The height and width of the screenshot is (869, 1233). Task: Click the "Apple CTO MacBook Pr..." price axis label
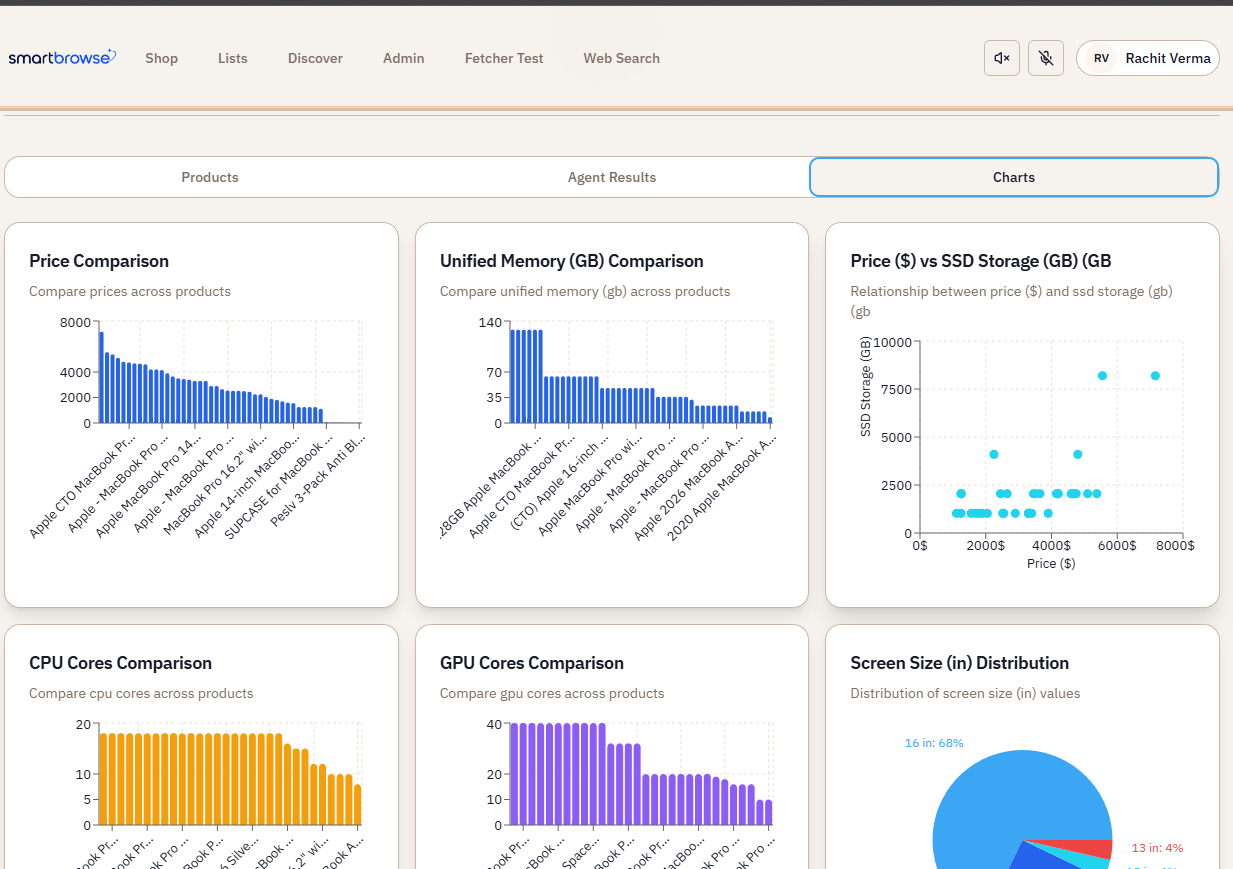click(82, 487)
